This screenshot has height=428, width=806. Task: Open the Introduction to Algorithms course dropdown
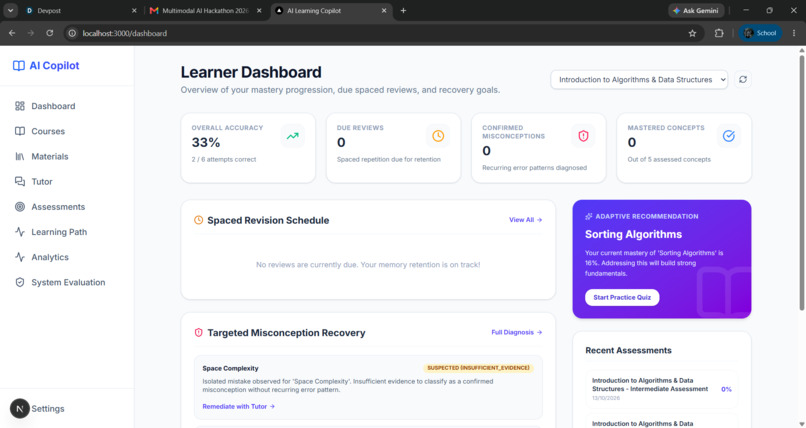click(639, 80)
